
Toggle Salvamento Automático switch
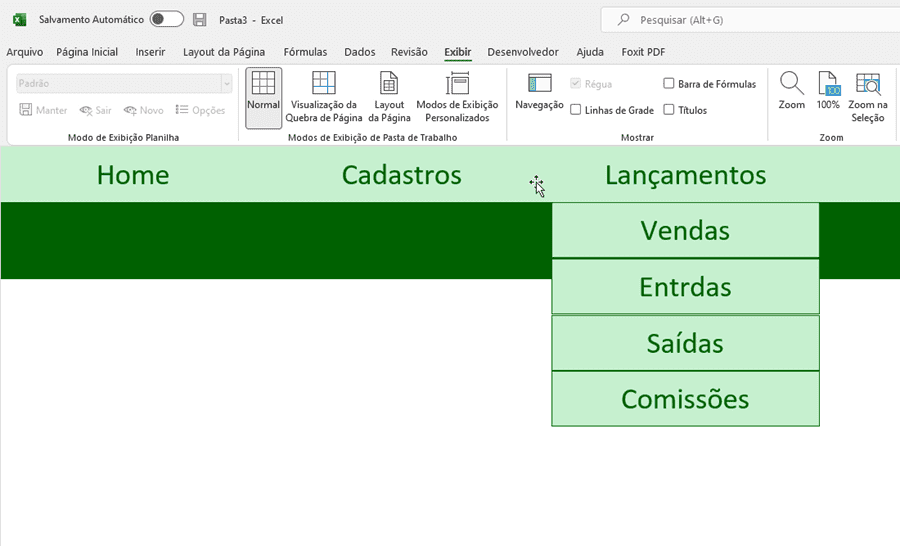[x=166, y=20]
